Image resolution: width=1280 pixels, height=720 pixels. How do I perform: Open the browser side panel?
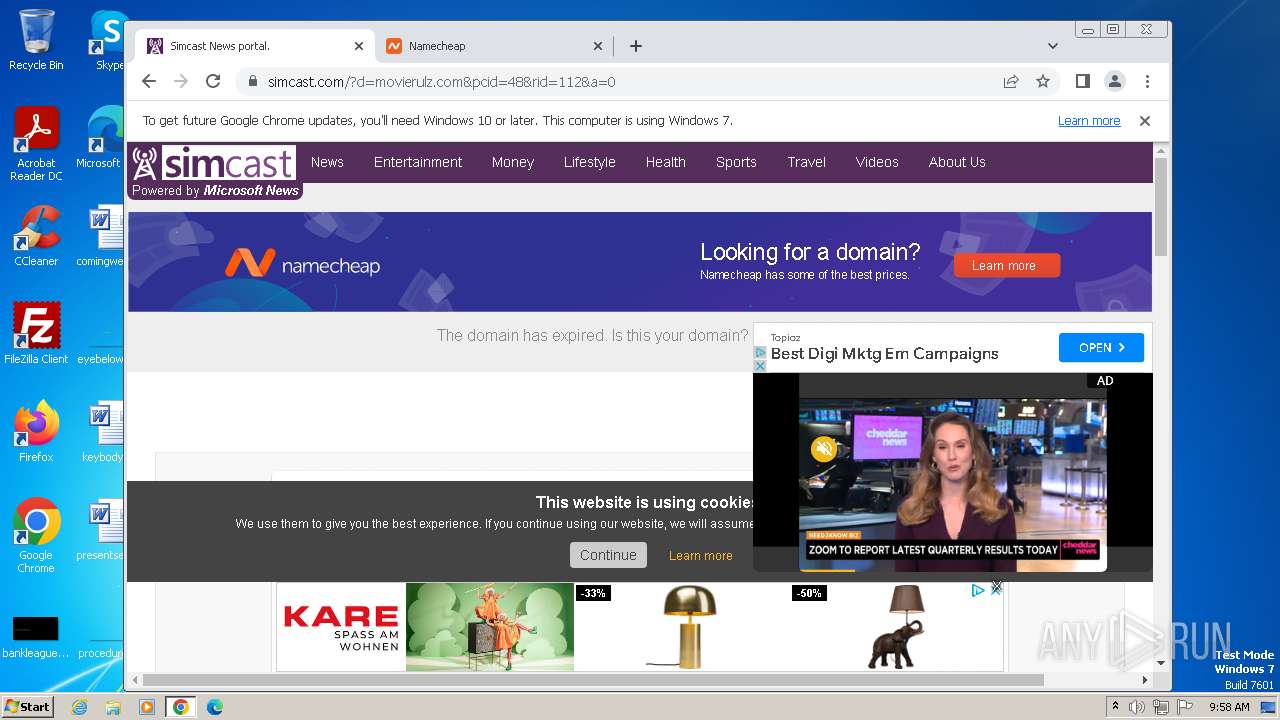(1082, 81)
